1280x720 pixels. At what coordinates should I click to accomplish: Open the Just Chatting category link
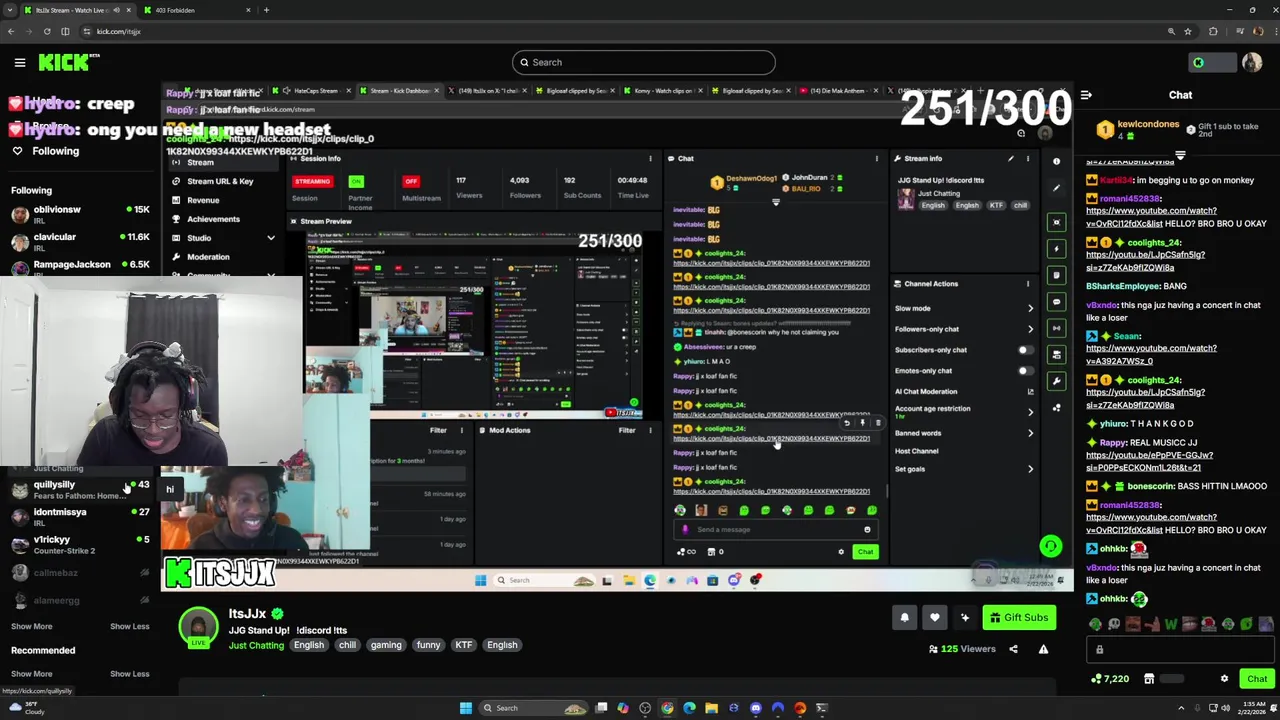point(256,645)
